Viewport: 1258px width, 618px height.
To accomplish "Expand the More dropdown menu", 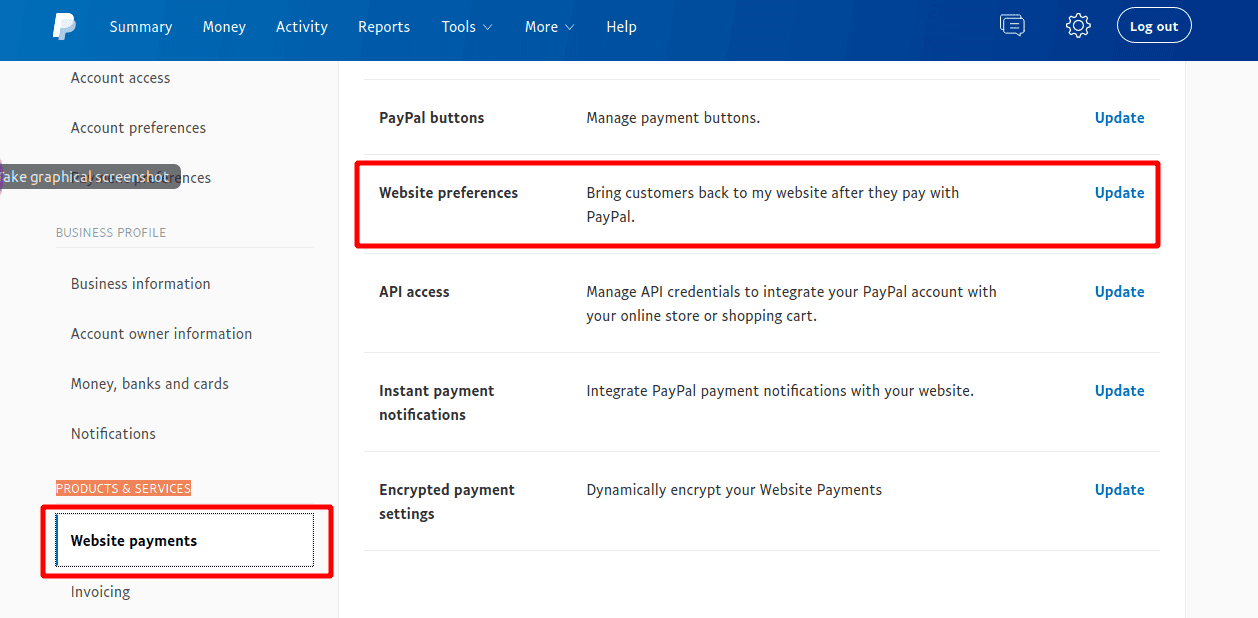I will pos(549,27).
